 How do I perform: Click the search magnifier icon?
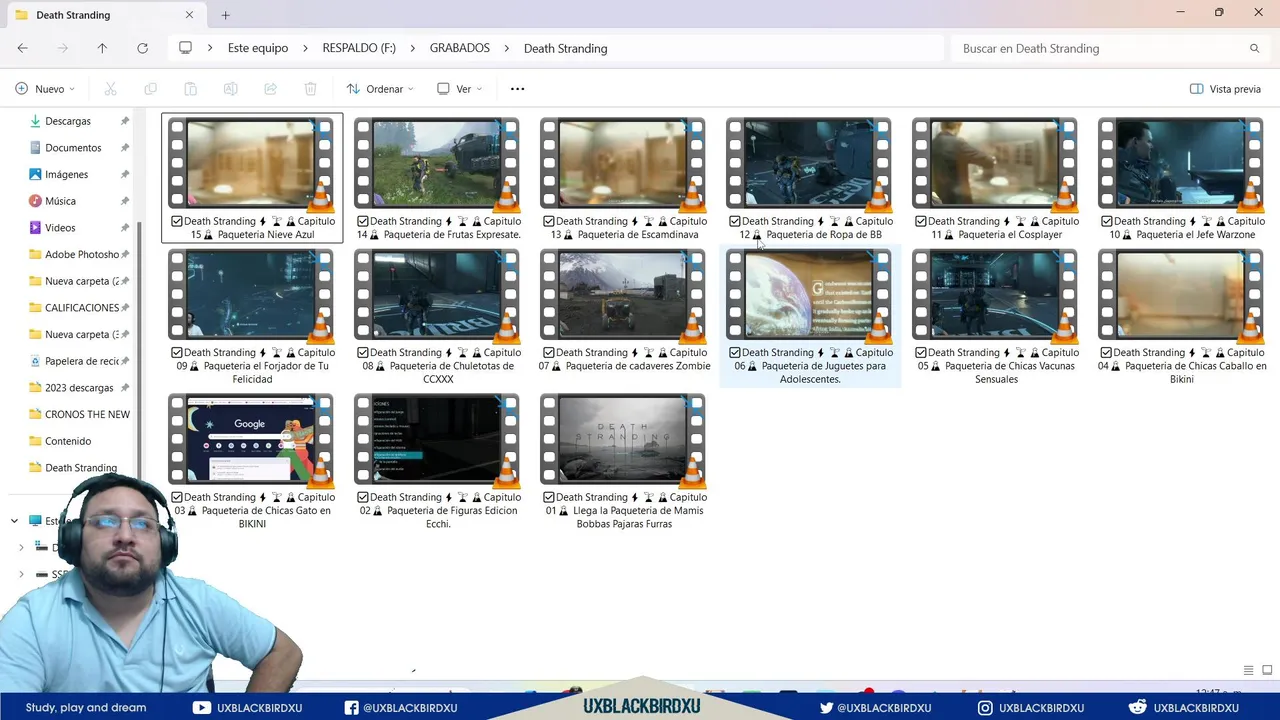(x=1254, y=48)
